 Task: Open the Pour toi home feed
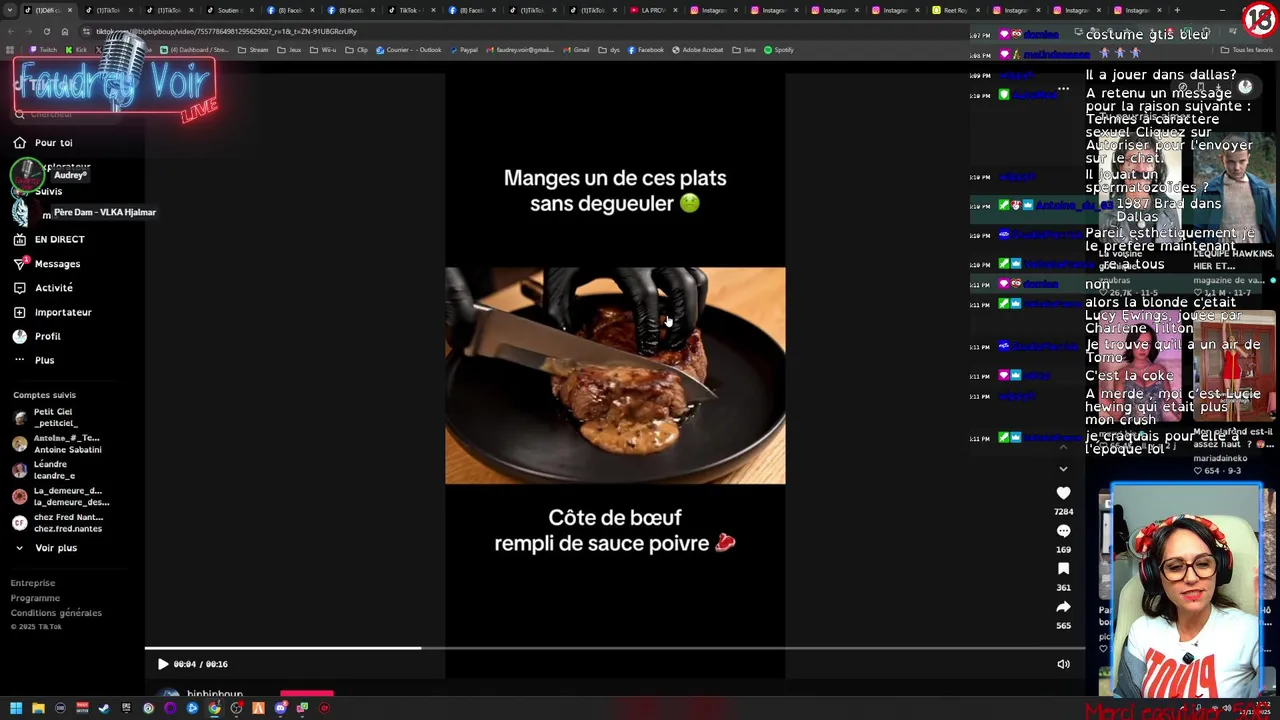(43, 143)
